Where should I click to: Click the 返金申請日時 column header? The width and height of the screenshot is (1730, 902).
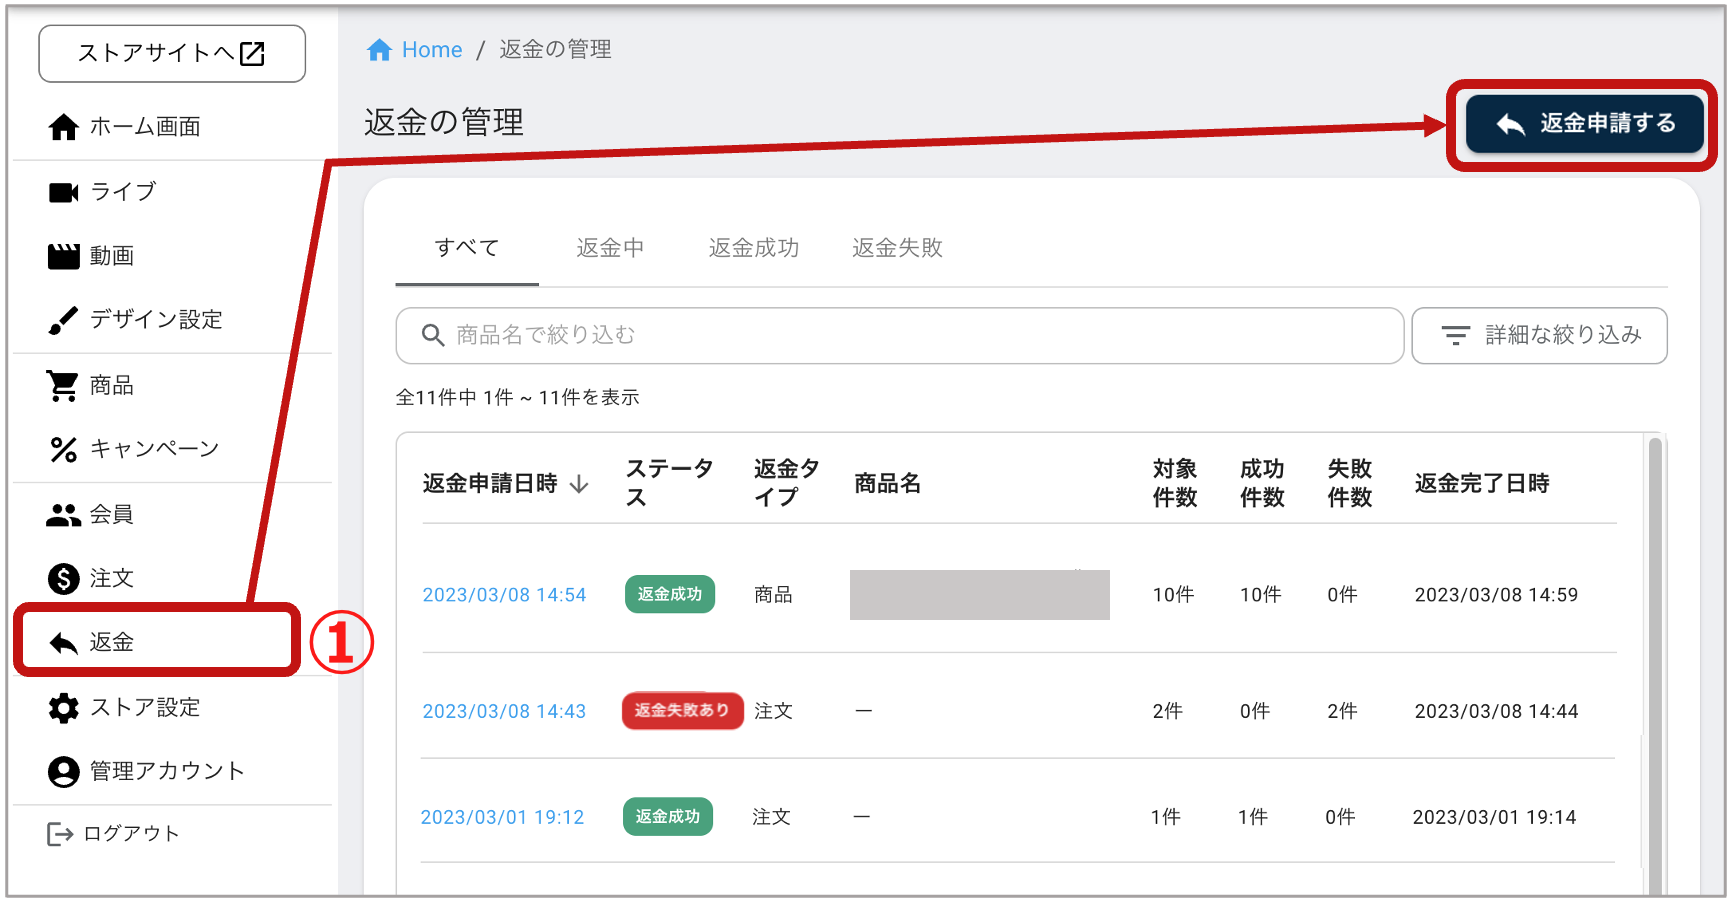coord(490,484)
